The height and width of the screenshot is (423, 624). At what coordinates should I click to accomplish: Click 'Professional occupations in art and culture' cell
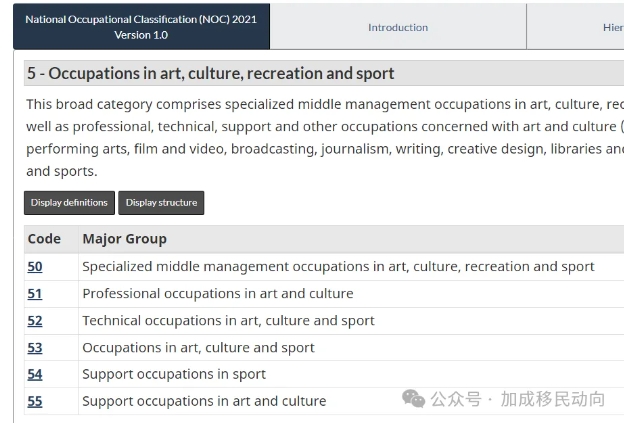(351, 294)
